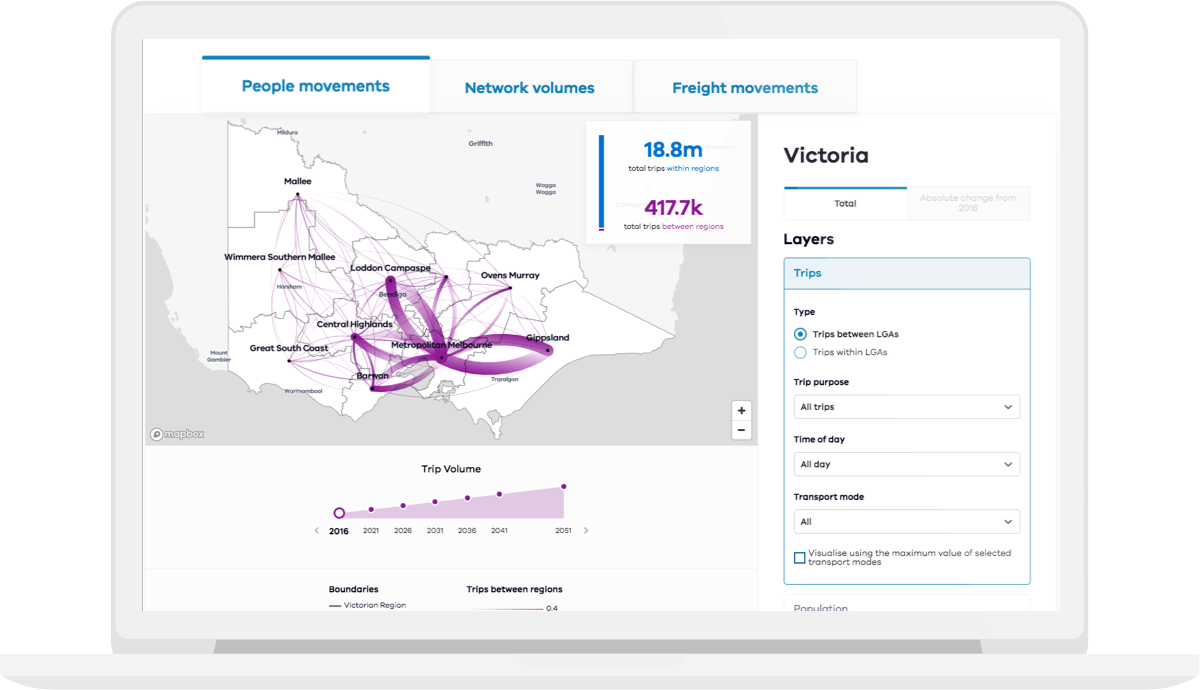Click the Mallee region node on map
Image resolution: width=1200 pixels, height=690 pixels.
(297, 195)
